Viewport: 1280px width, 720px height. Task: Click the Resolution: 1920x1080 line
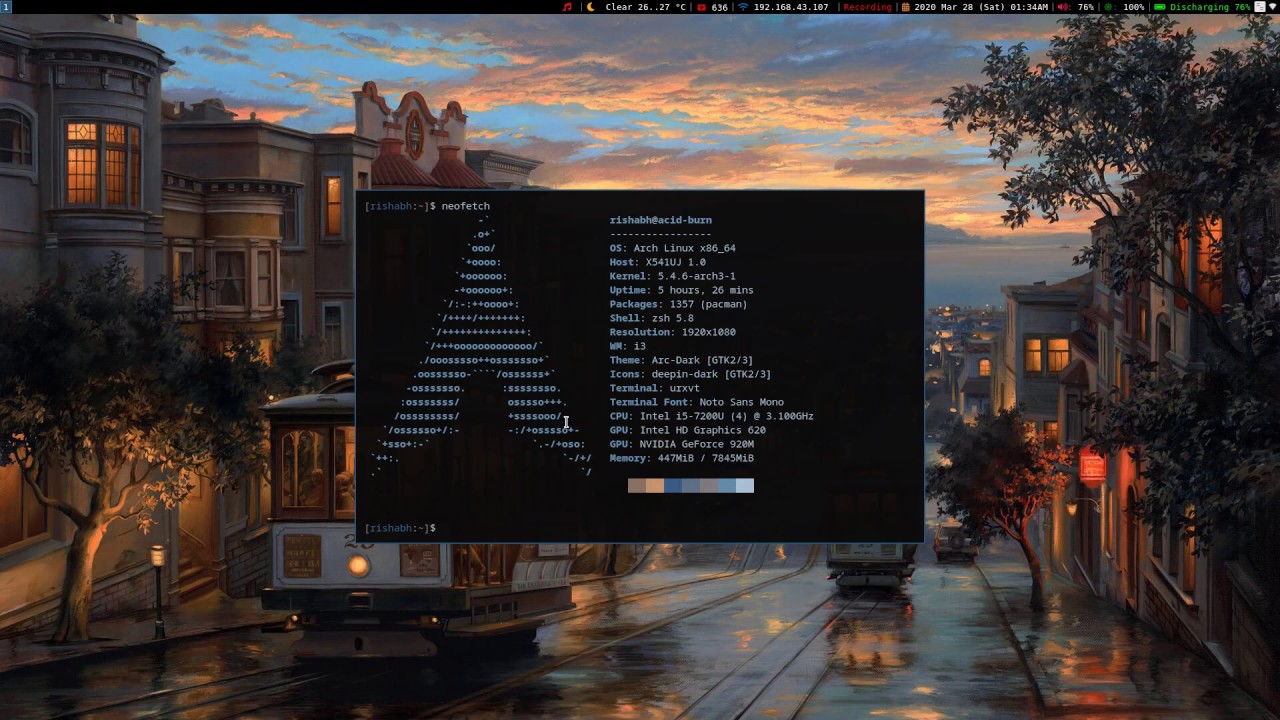(673, 332)
